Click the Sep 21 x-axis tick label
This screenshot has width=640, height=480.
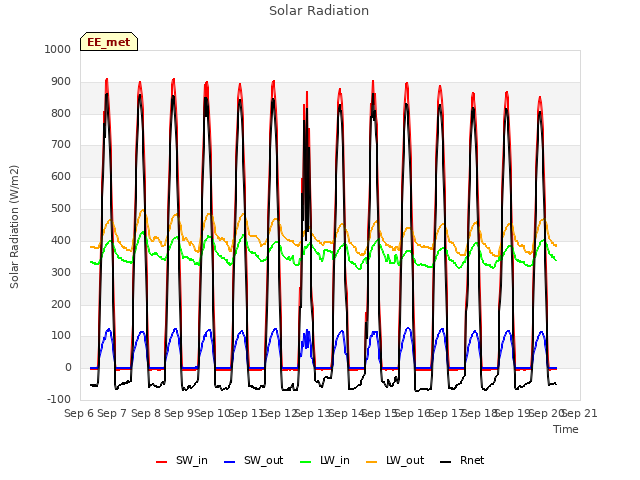coord(580,413)
